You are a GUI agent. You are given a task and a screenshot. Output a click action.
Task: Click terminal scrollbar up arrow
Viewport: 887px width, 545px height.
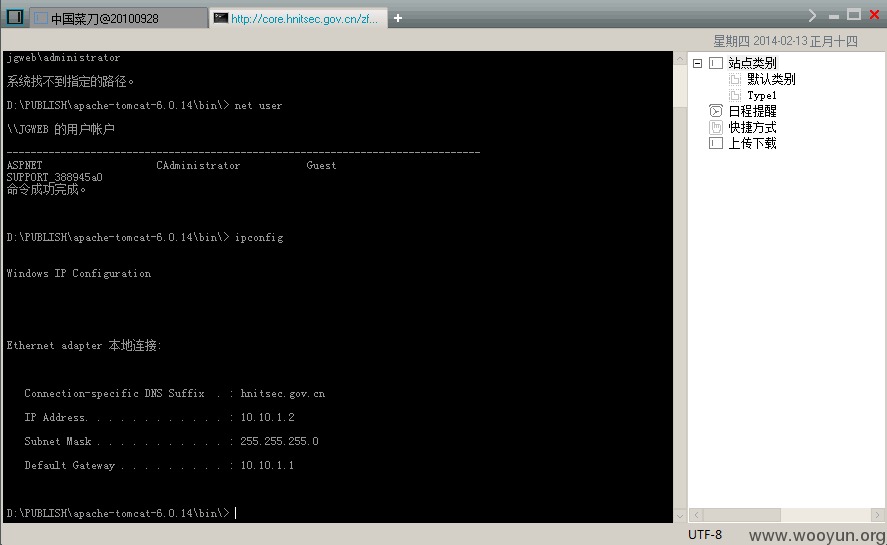coord(680,58)
